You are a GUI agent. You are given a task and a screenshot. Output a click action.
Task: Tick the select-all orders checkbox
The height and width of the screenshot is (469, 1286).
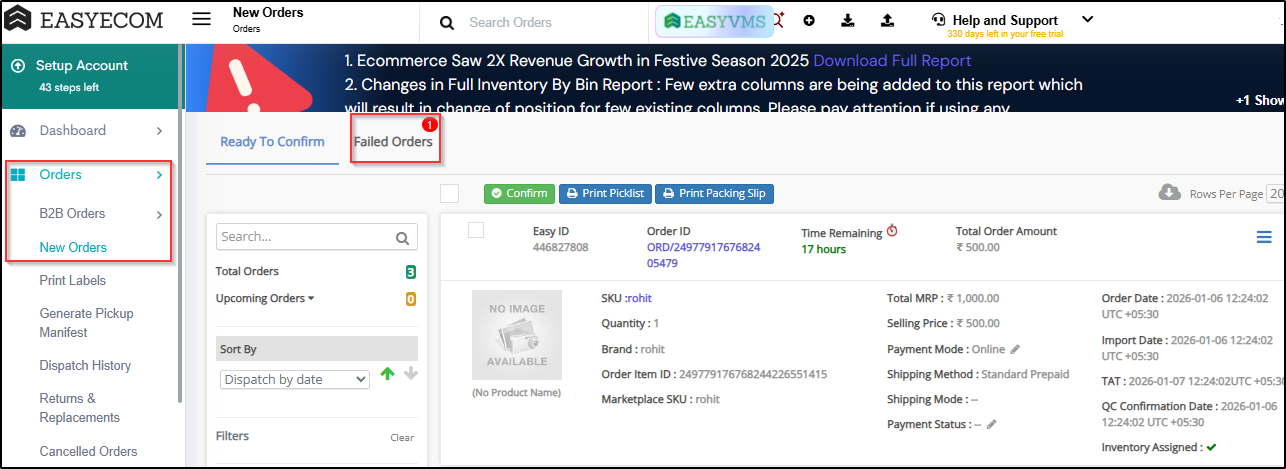[450, 193]
